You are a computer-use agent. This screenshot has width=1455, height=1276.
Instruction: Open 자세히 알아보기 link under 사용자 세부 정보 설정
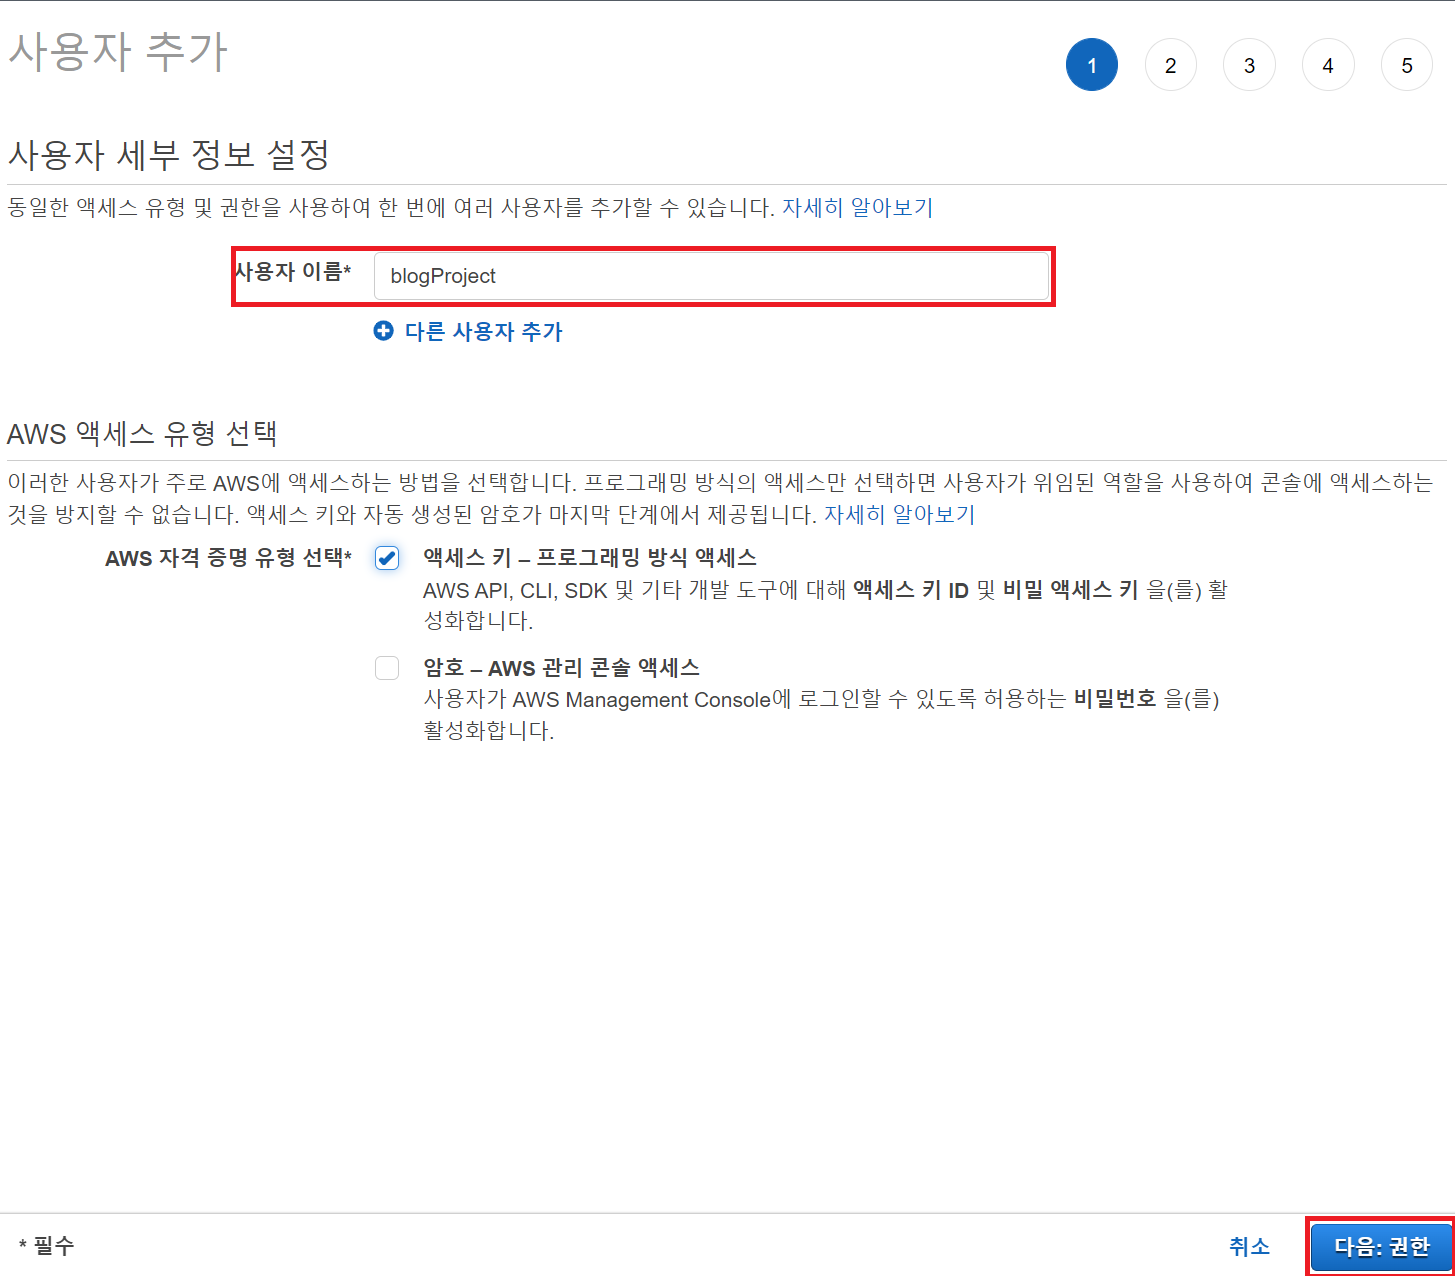click(858, 208)
